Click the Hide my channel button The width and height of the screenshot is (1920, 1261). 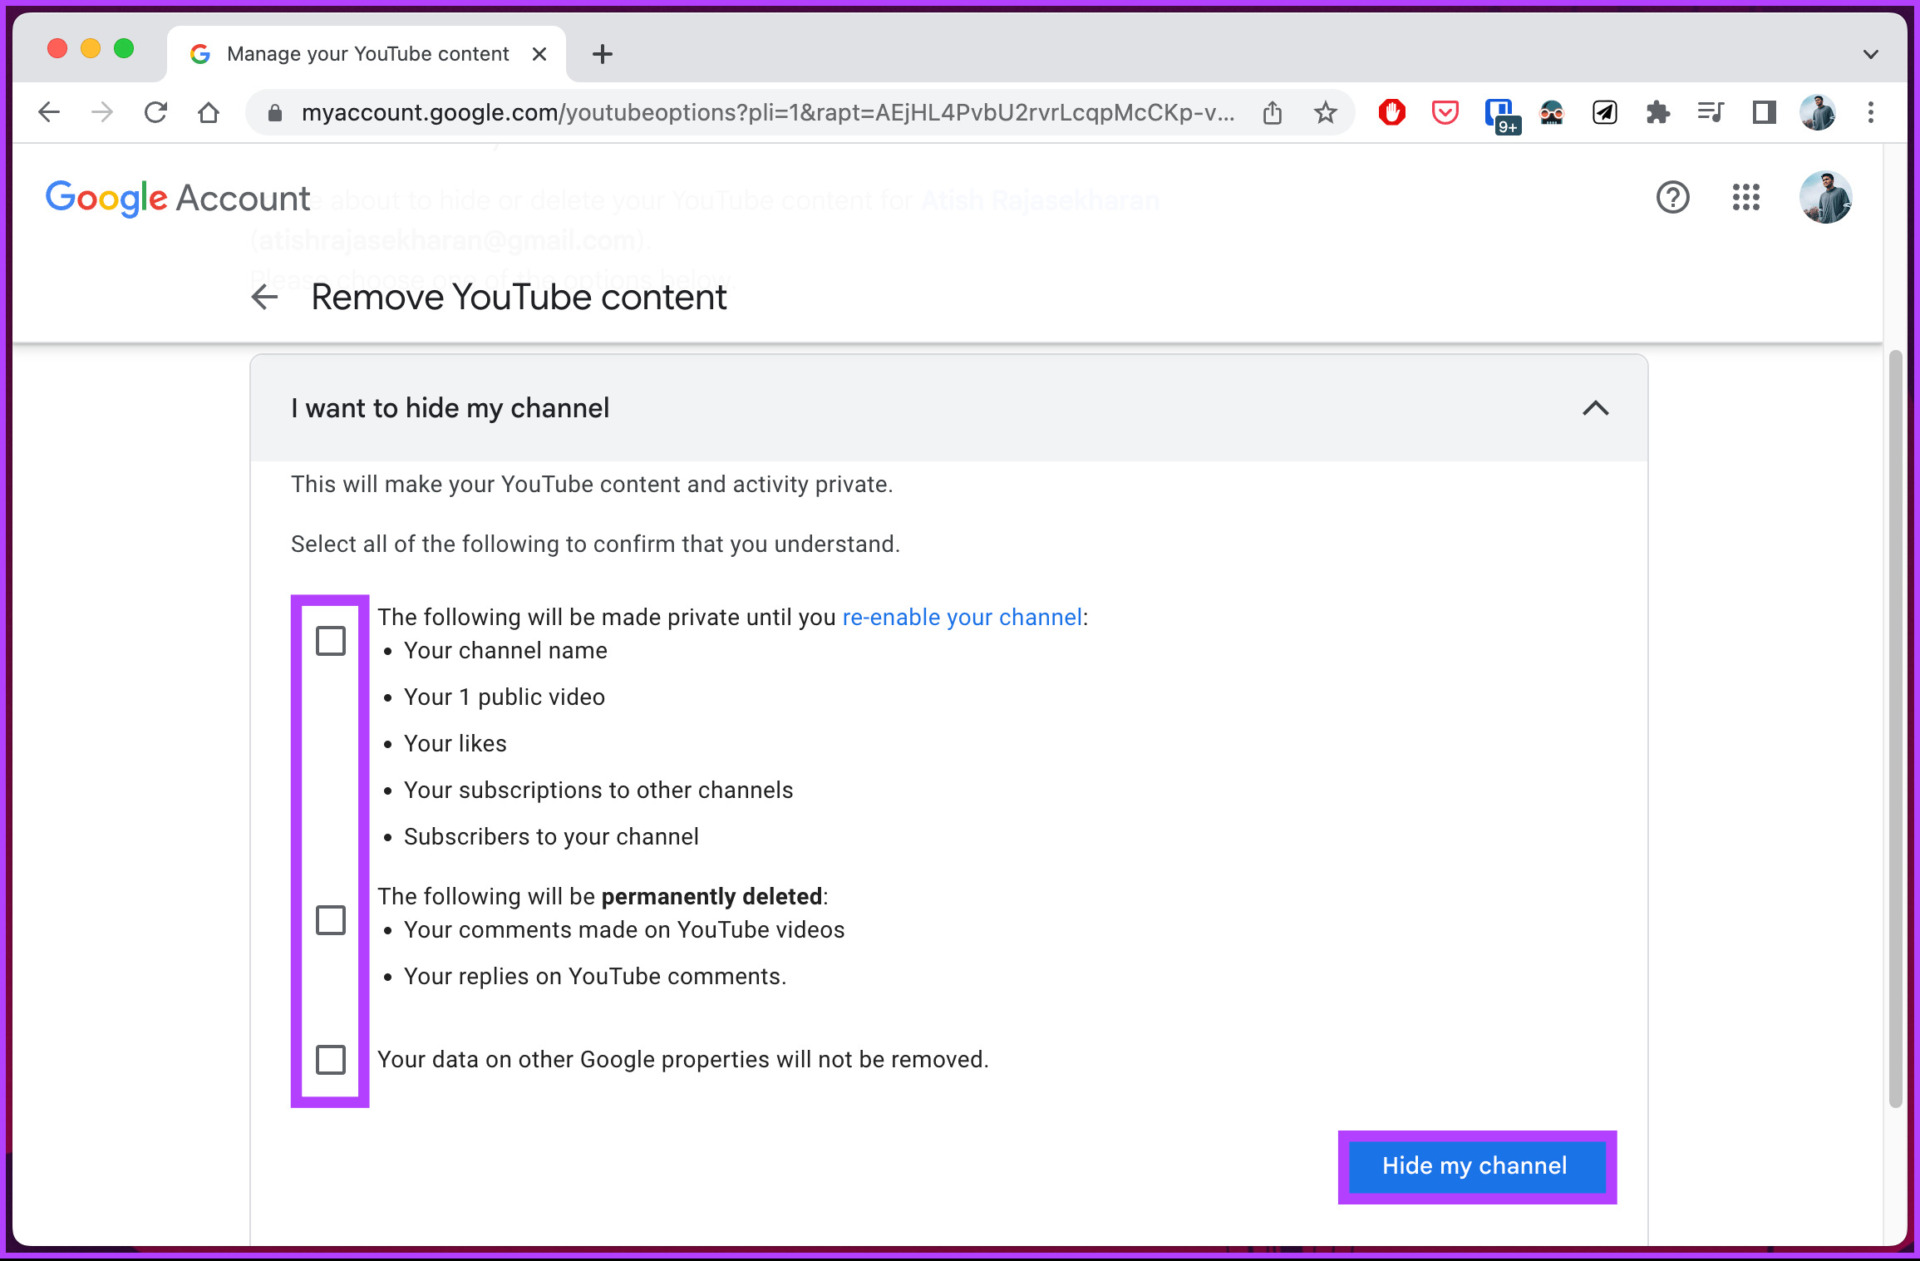[x=1475, y=1166]
